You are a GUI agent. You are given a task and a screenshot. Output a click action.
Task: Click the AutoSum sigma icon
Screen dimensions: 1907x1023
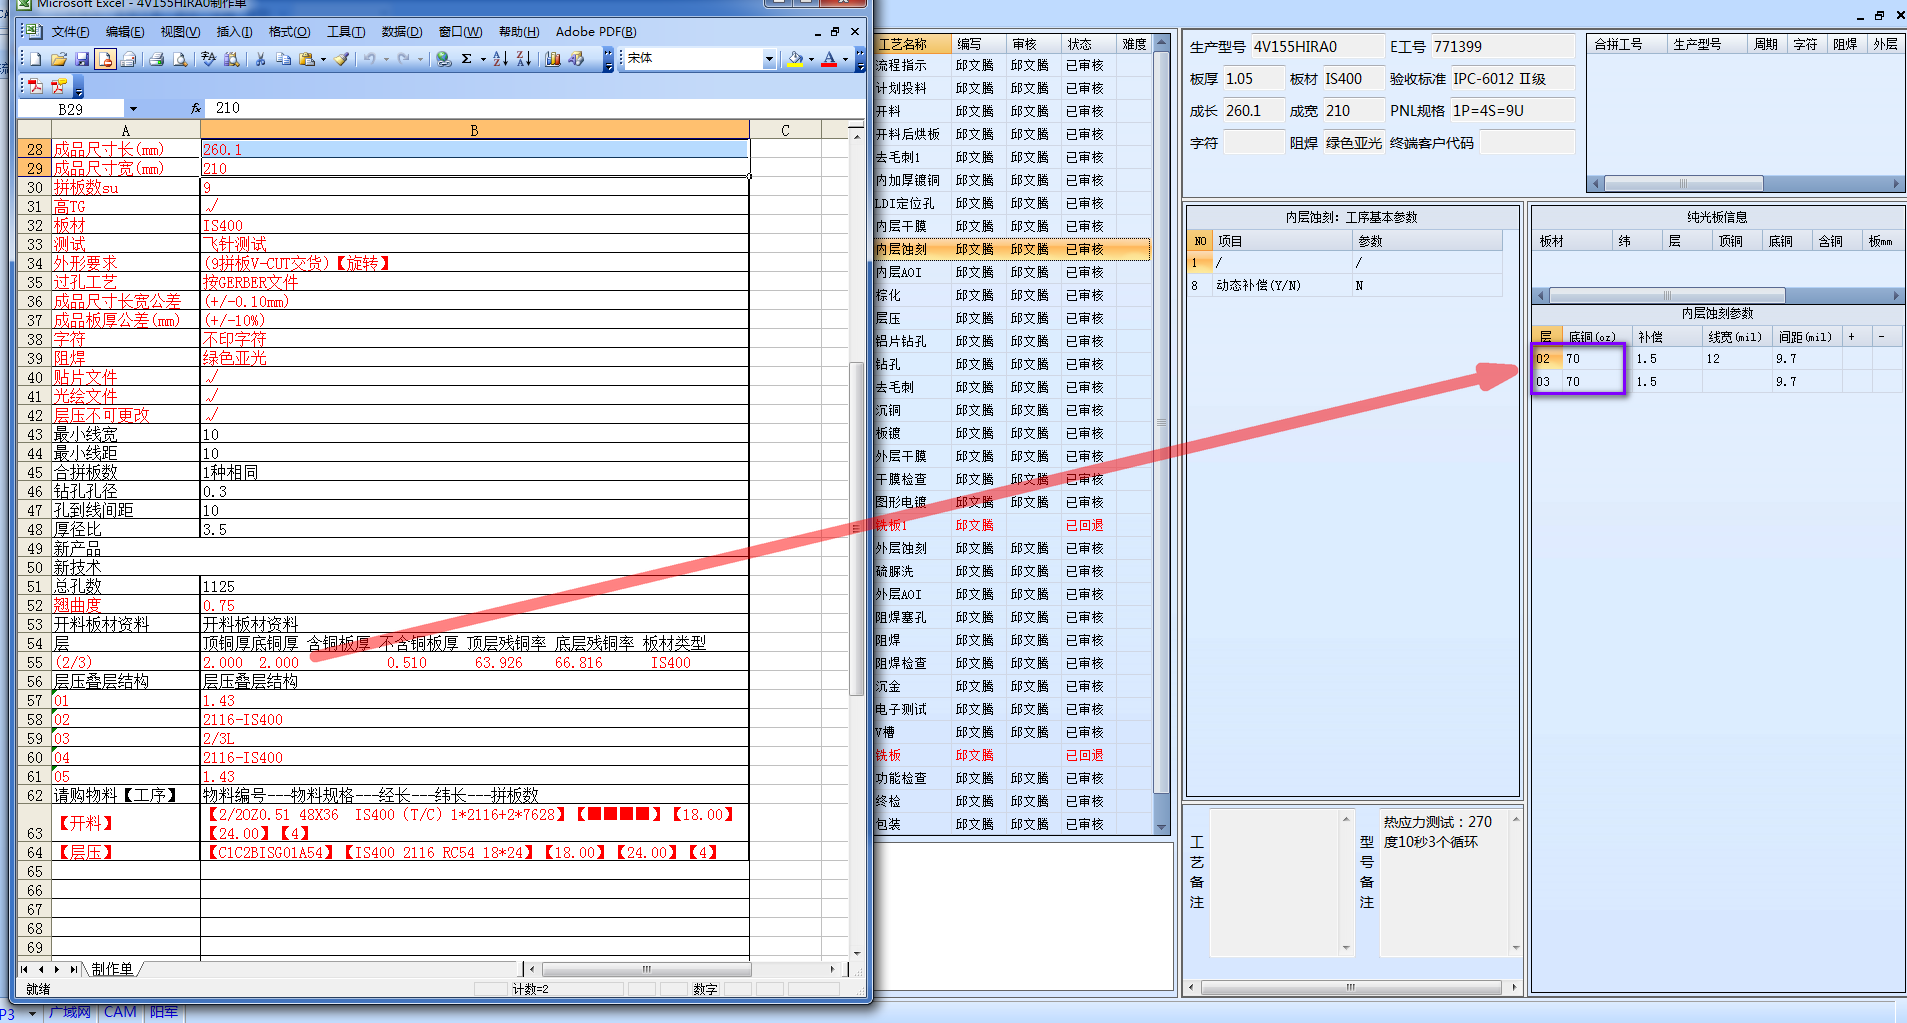point(467,59)
